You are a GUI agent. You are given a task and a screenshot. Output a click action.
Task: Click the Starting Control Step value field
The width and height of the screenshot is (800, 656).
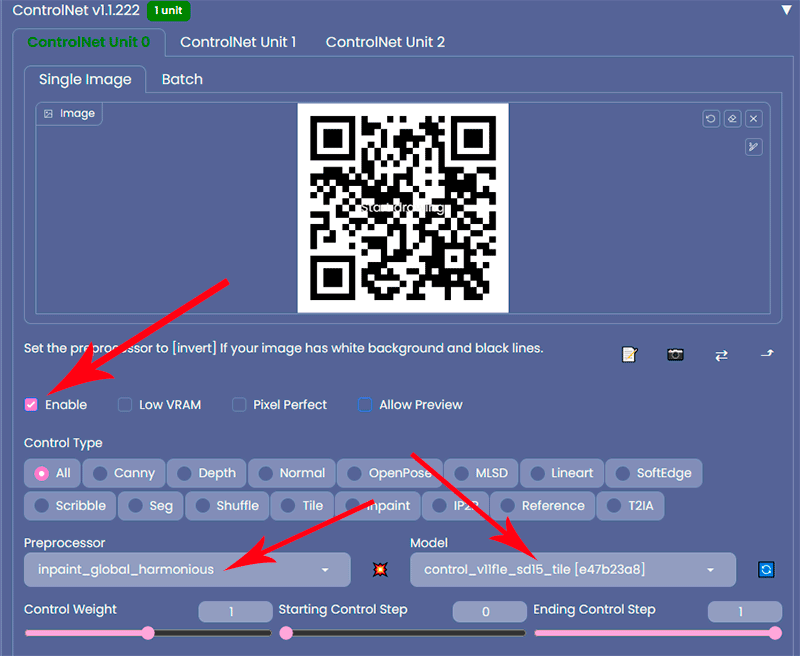click(489, 611)
